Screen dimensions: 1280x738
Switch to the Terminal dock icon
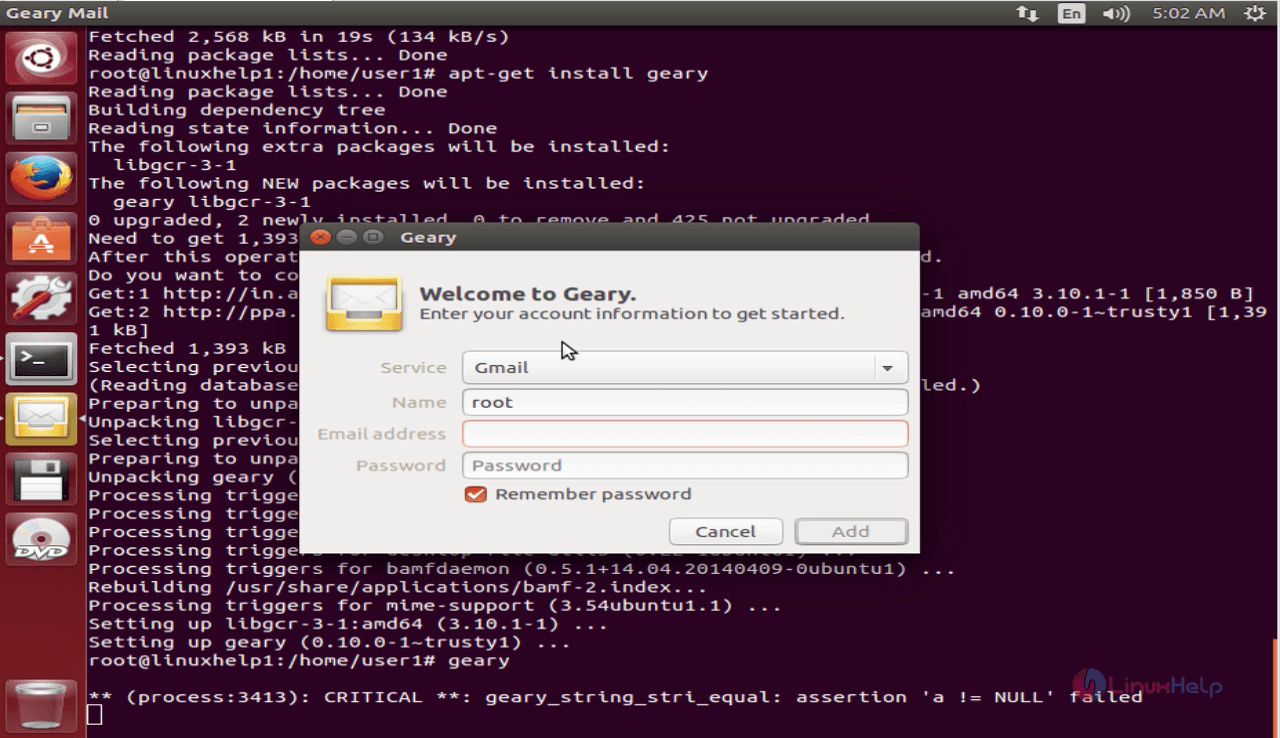pos(41,359)
